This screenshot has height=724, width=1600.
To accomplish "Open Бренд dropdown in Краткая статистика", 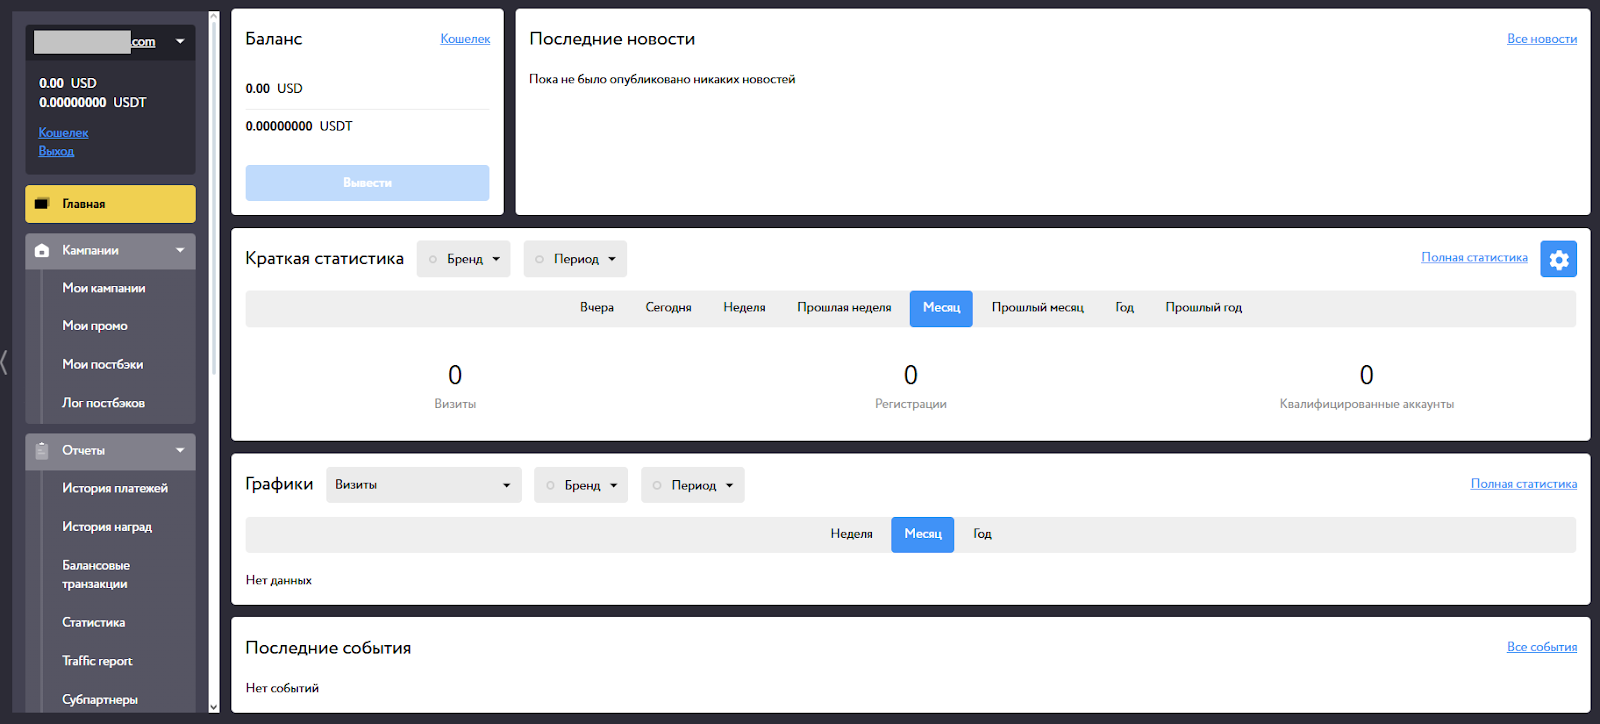I will [x=464, y=259].
